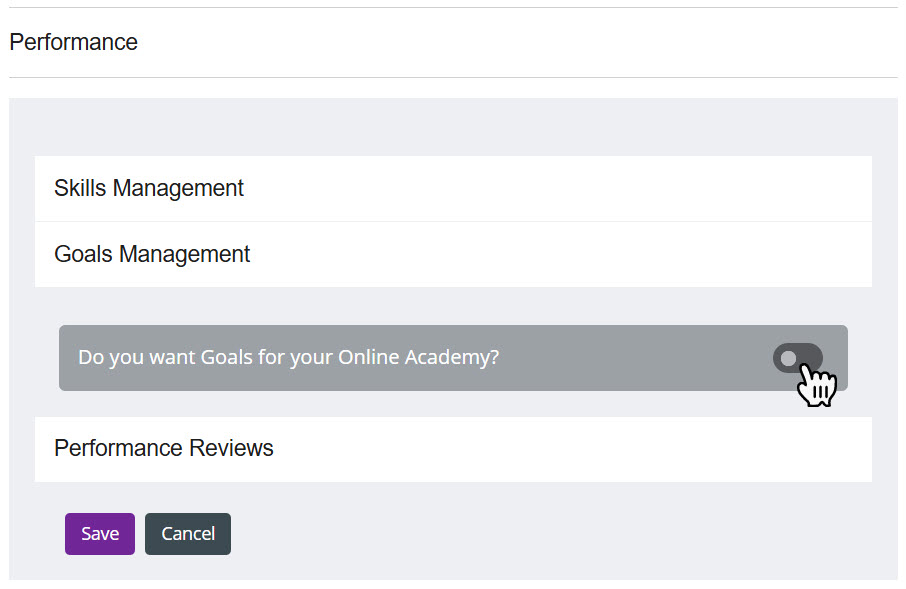
Task: Click the purple Save button
Action: pos(100,534)
